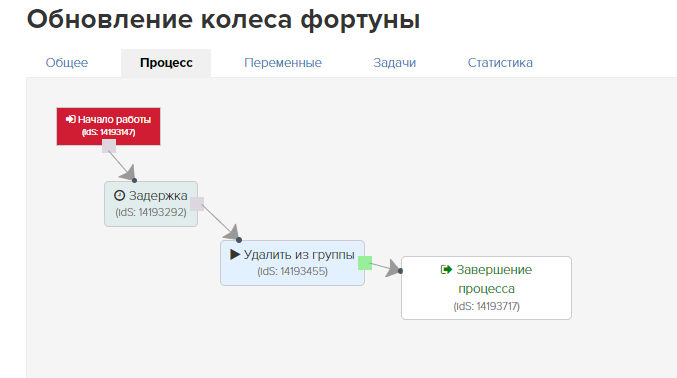
Task: Switch to the Переменные tab
Action: (x=283, y=63)
